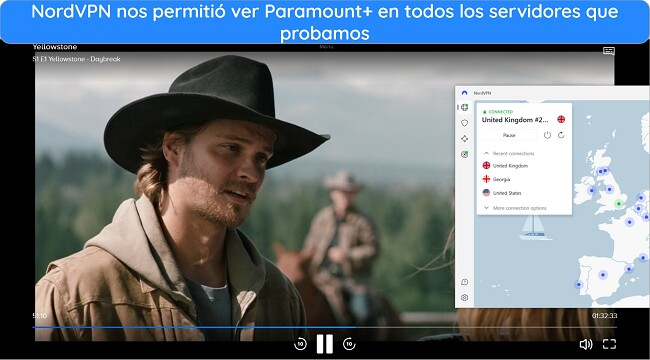Open the subtitles and captions menu
Viewport: 650px width, 360px height.
click(x=609, y=51)
